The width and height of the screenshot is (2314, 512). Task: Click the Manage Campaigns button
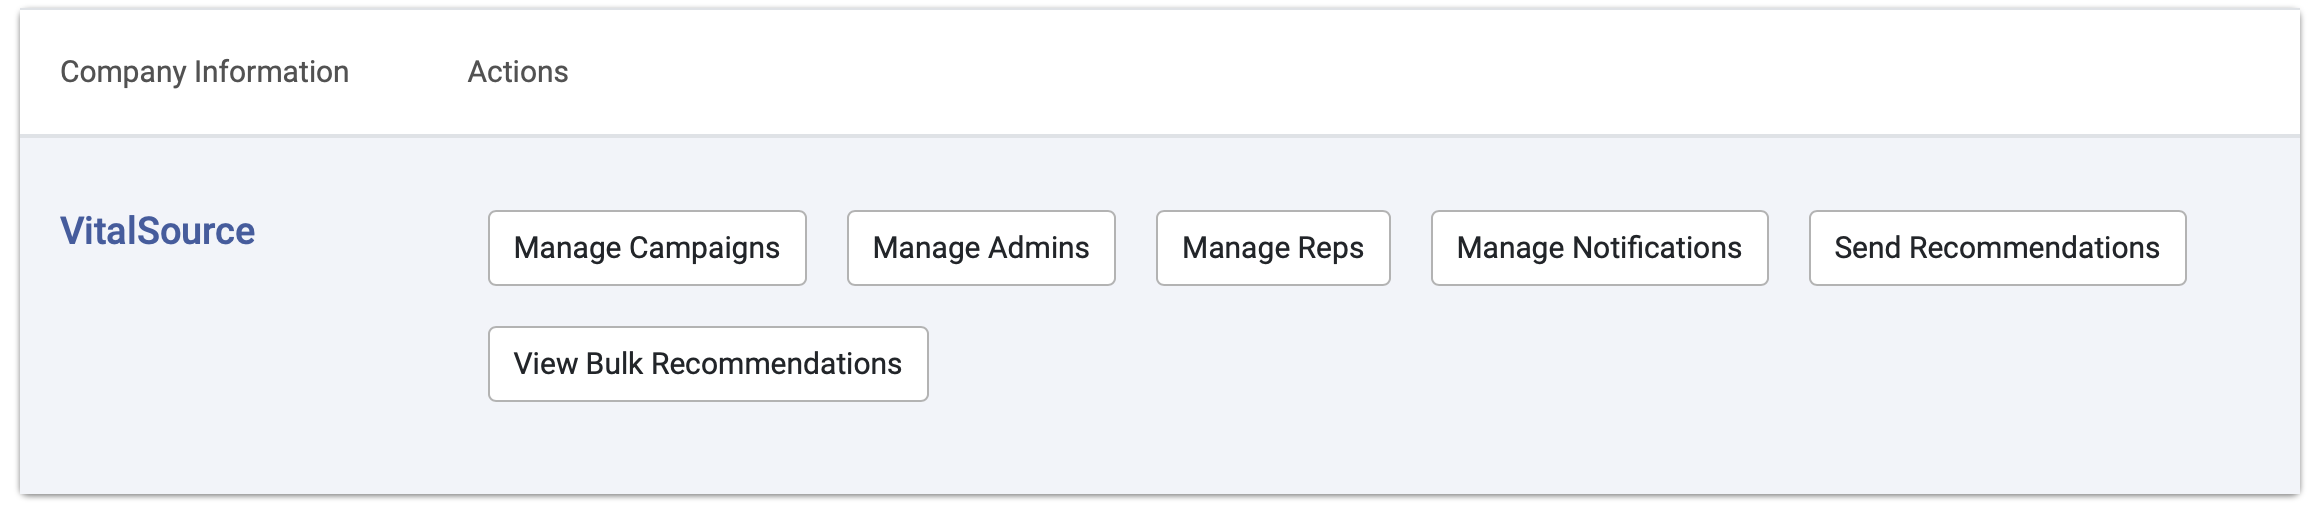point(647,248)
